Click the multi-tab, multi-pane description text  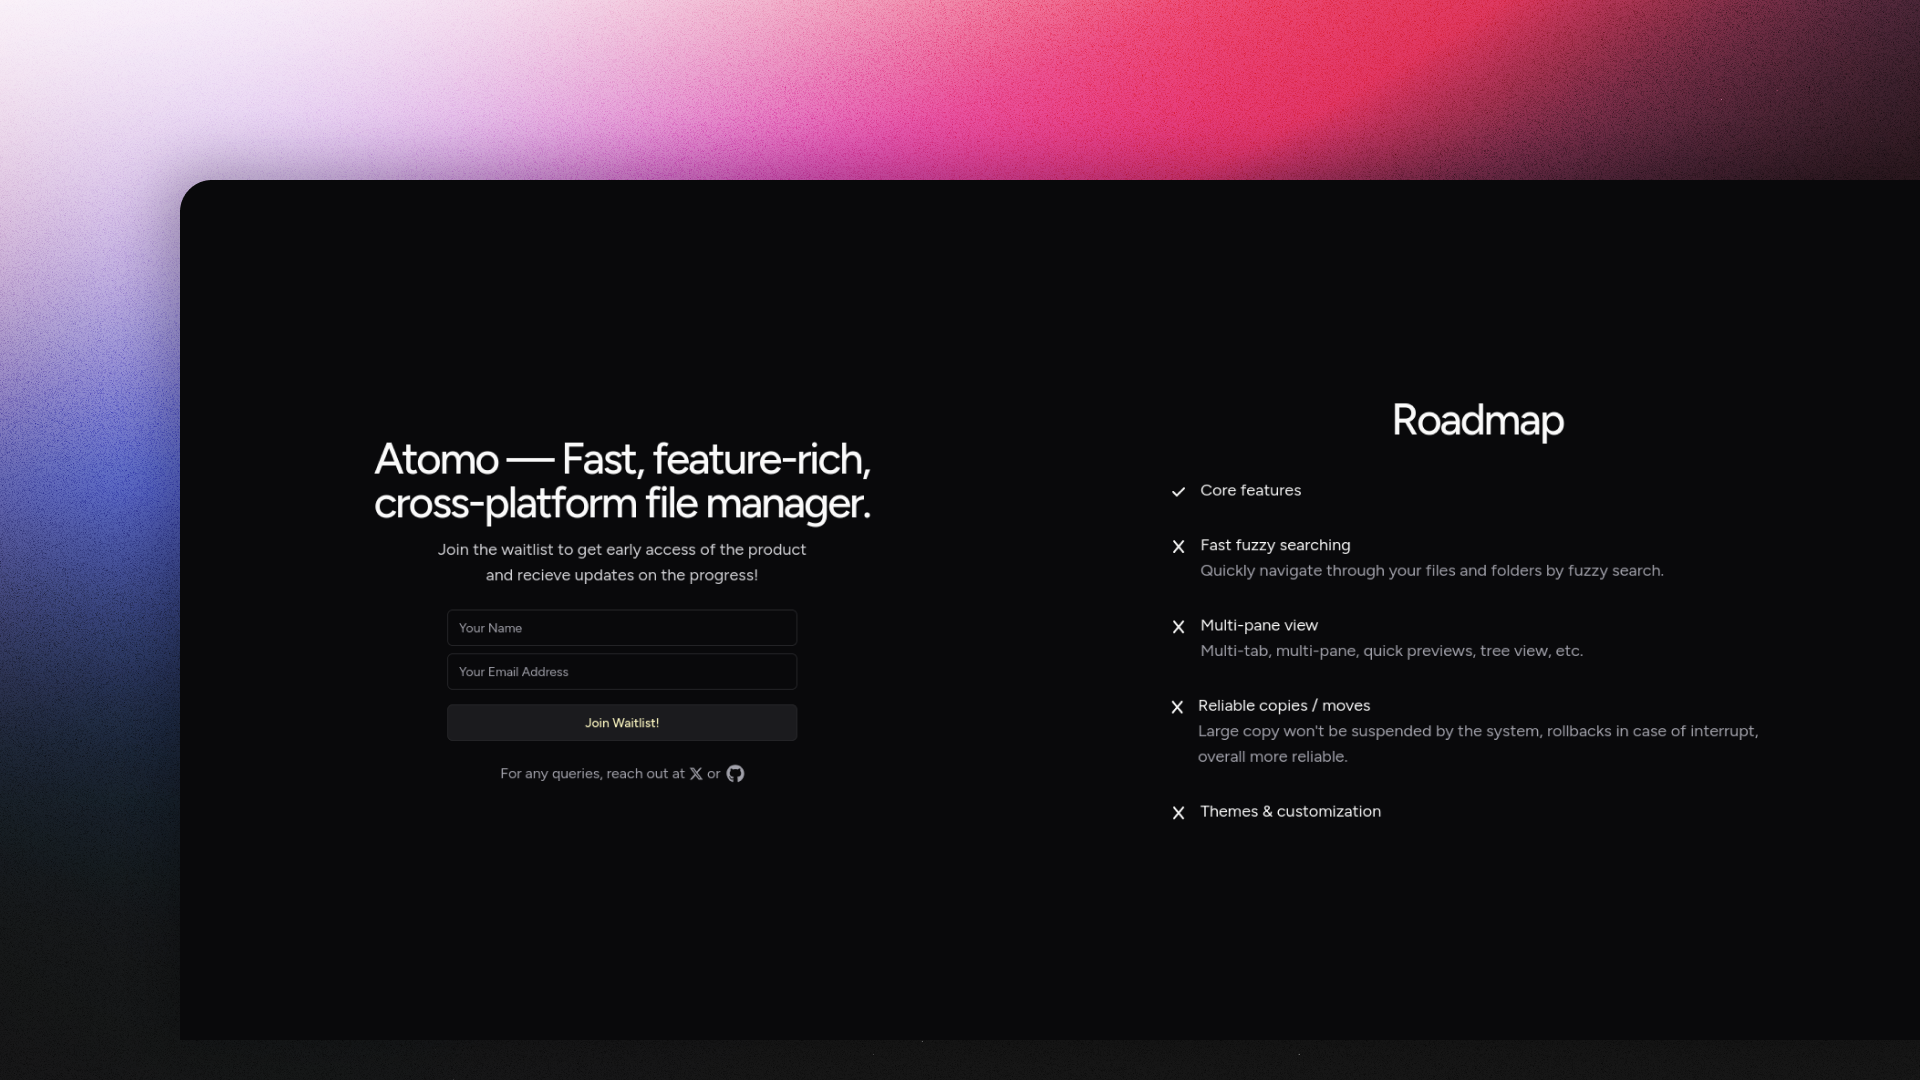tap(1391, 651)
